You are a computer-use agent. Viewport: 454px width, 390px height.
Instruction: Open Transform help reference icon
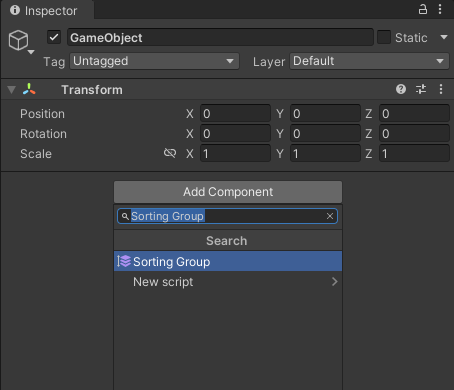tap(401, 89)
